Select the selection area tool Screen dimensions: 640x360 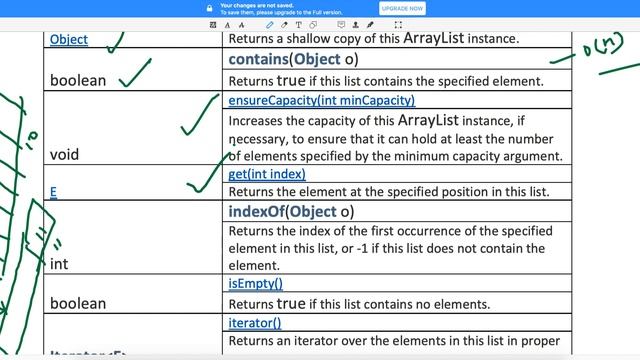pos(398,25)
